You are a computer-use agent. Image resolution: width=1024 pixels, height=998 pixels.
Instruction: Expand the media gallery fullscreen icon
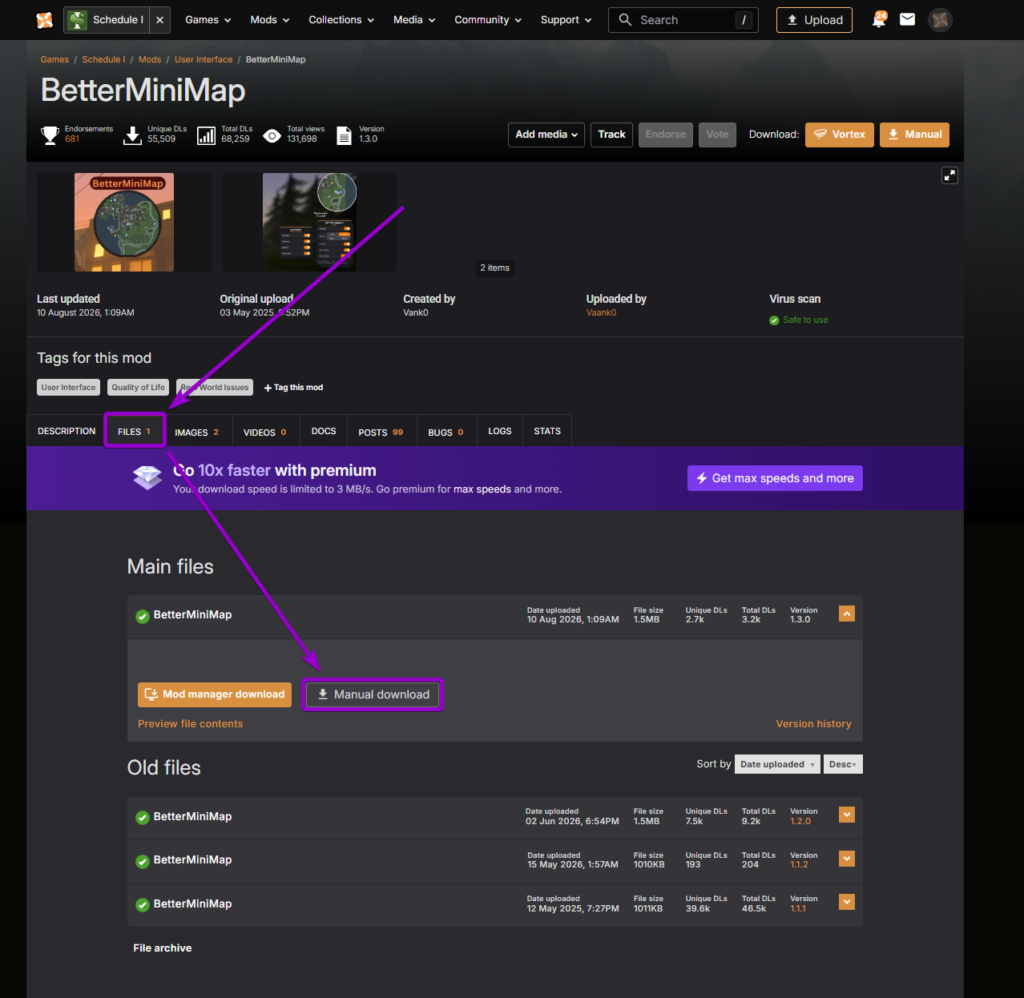pyautogui.click(x=949, y=175)
